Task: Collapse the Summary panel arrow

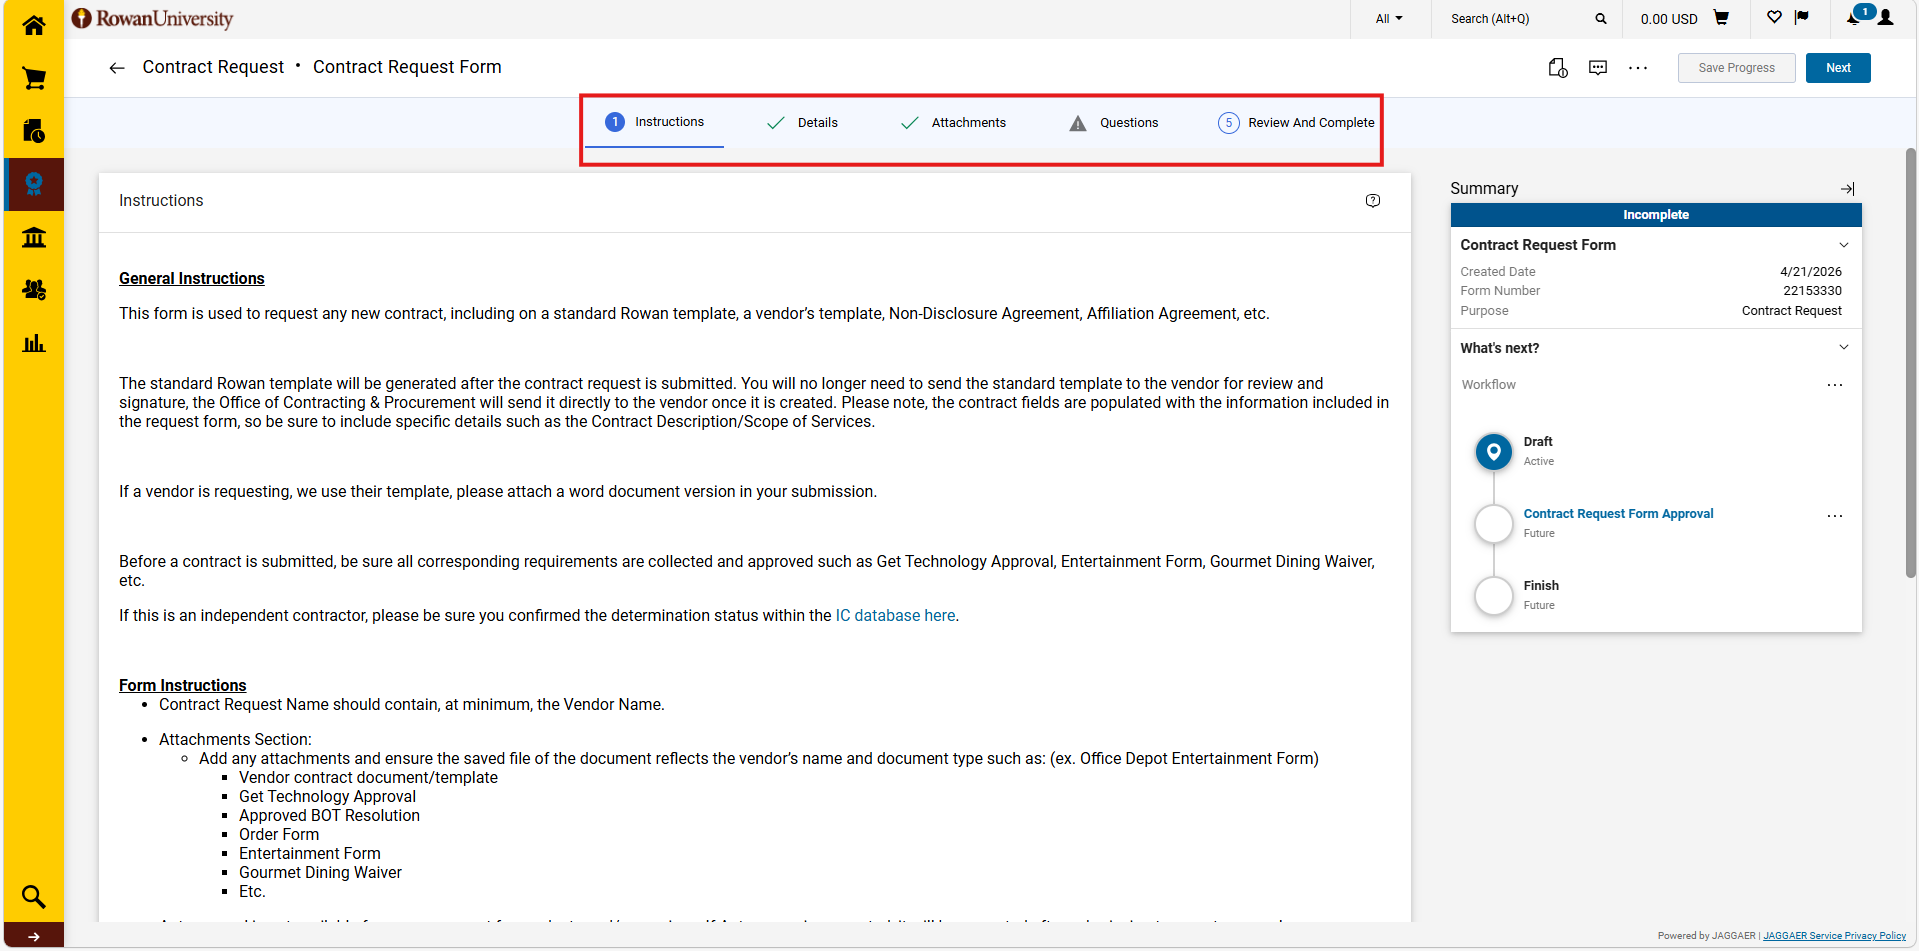Action: (1848, 189)
